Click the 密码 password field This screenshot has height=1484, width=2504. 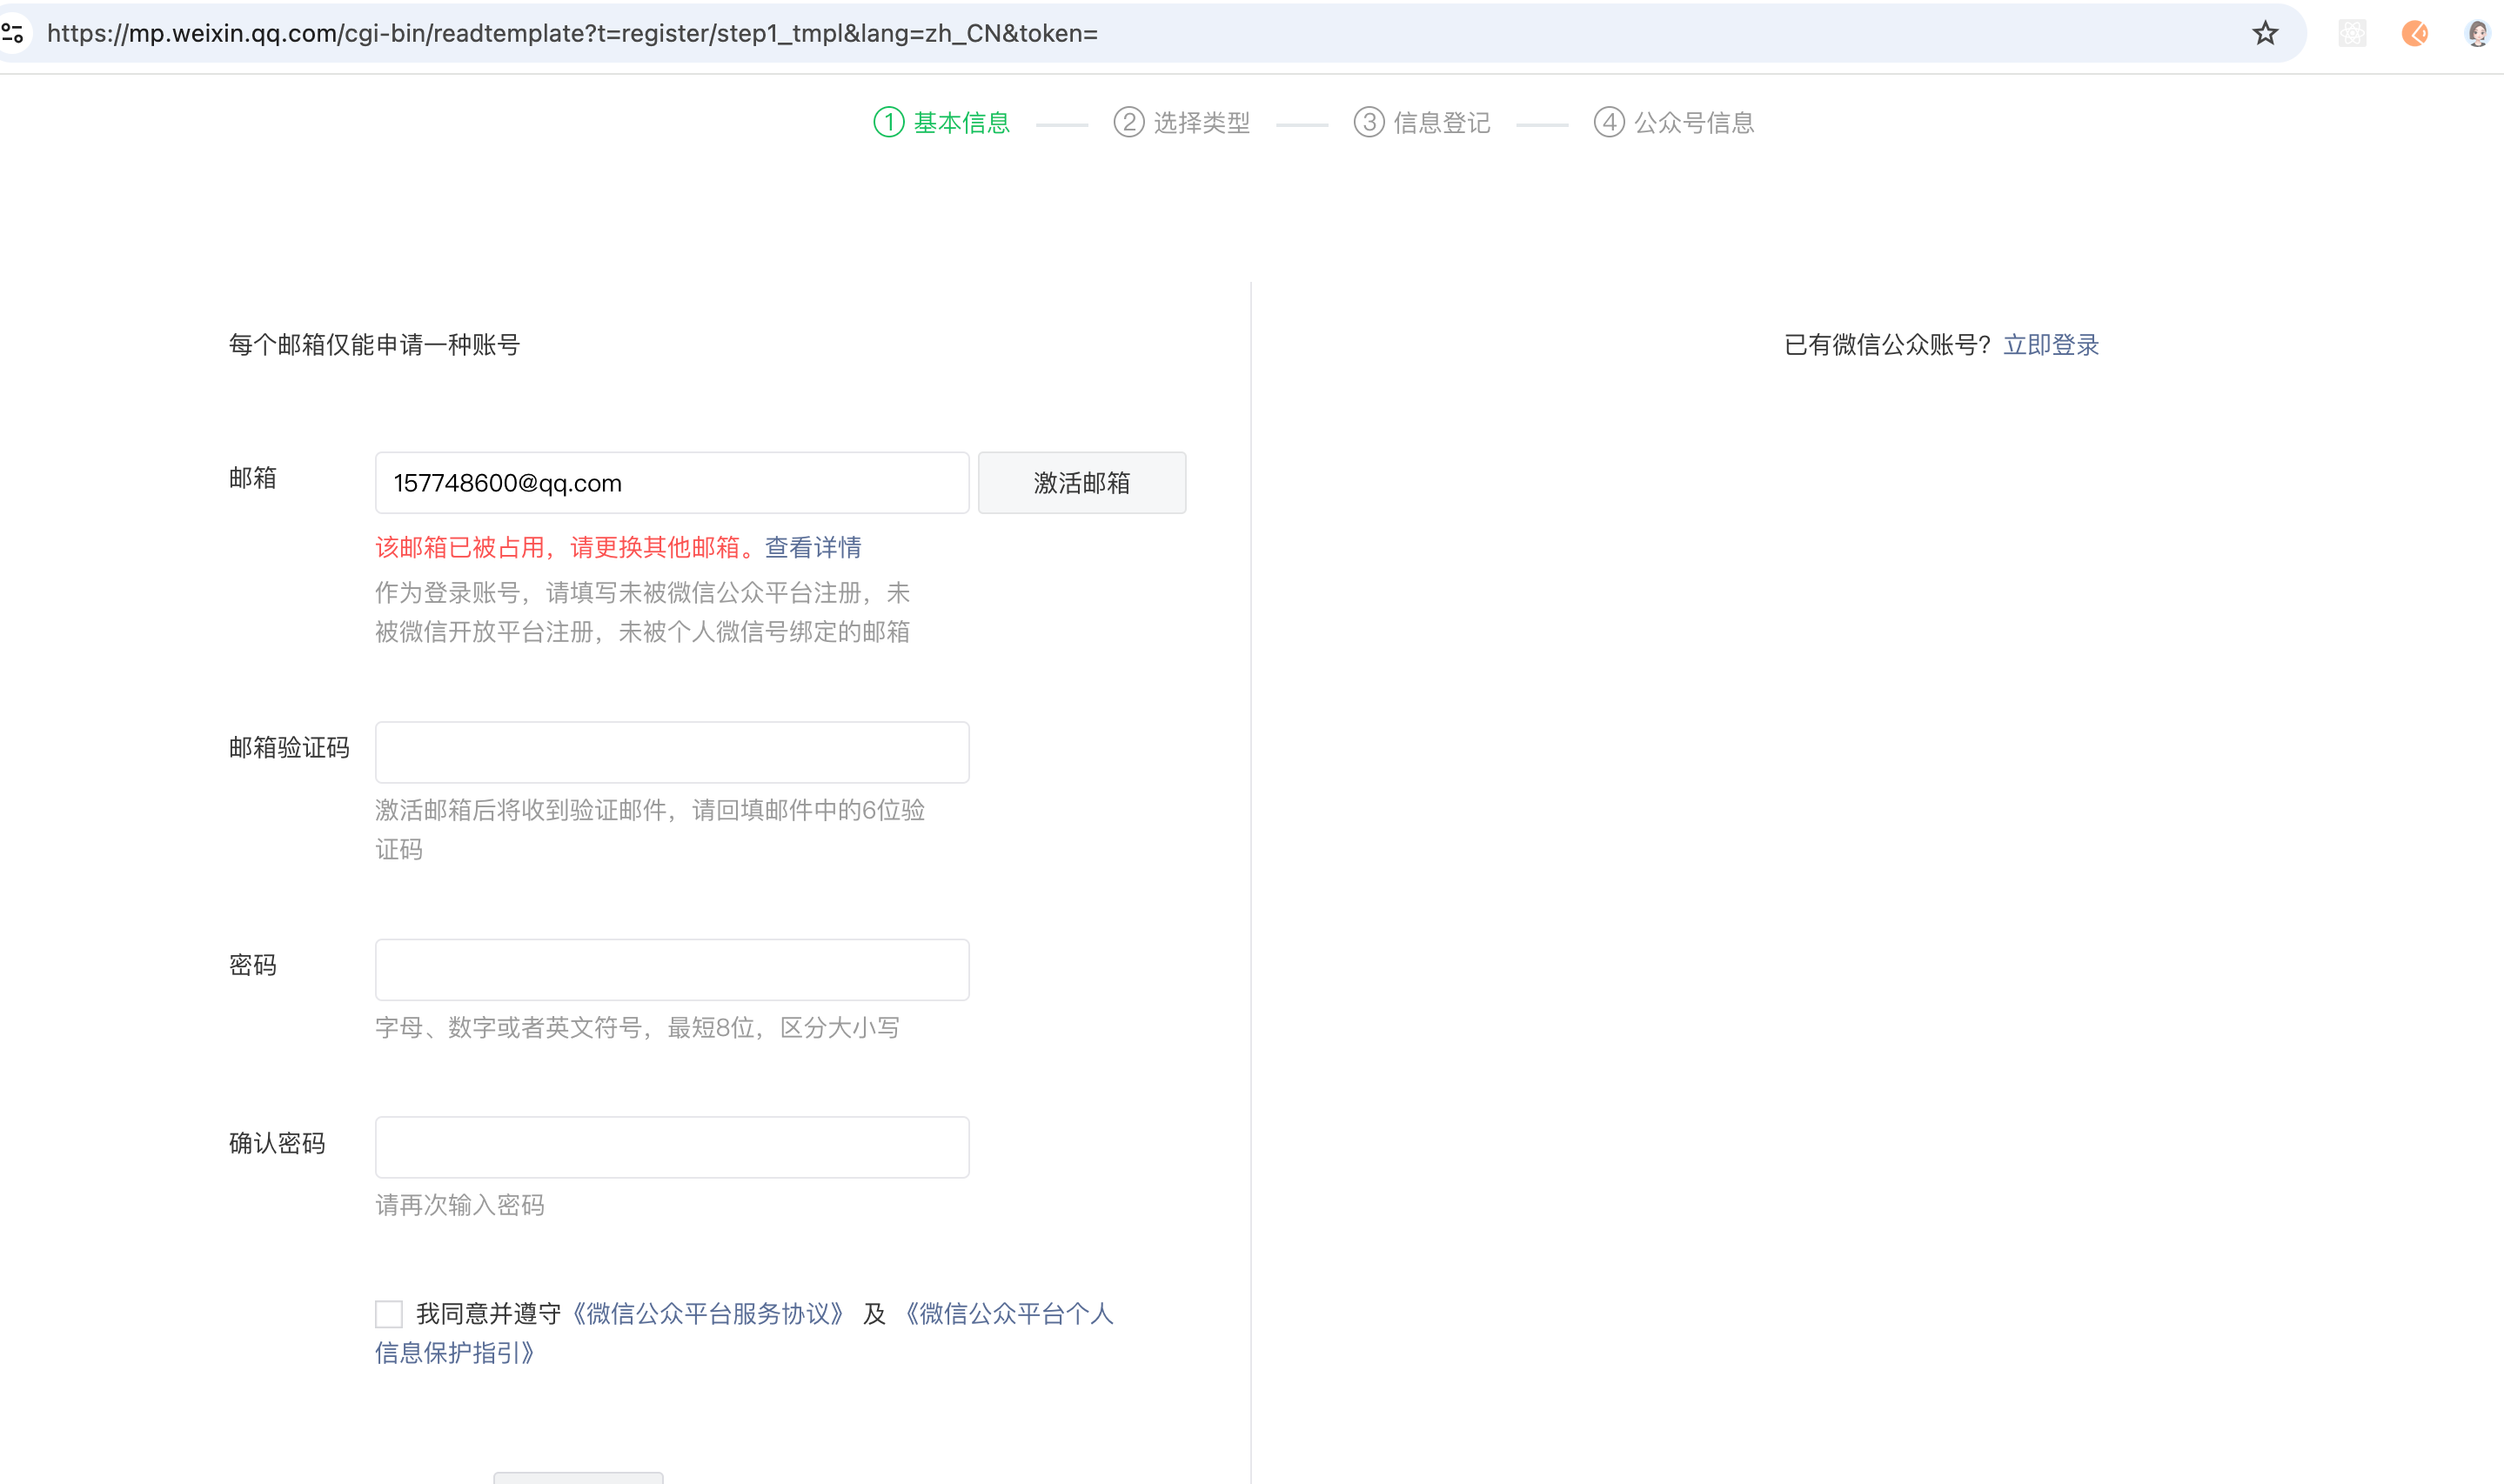click(x=671, y=969)
